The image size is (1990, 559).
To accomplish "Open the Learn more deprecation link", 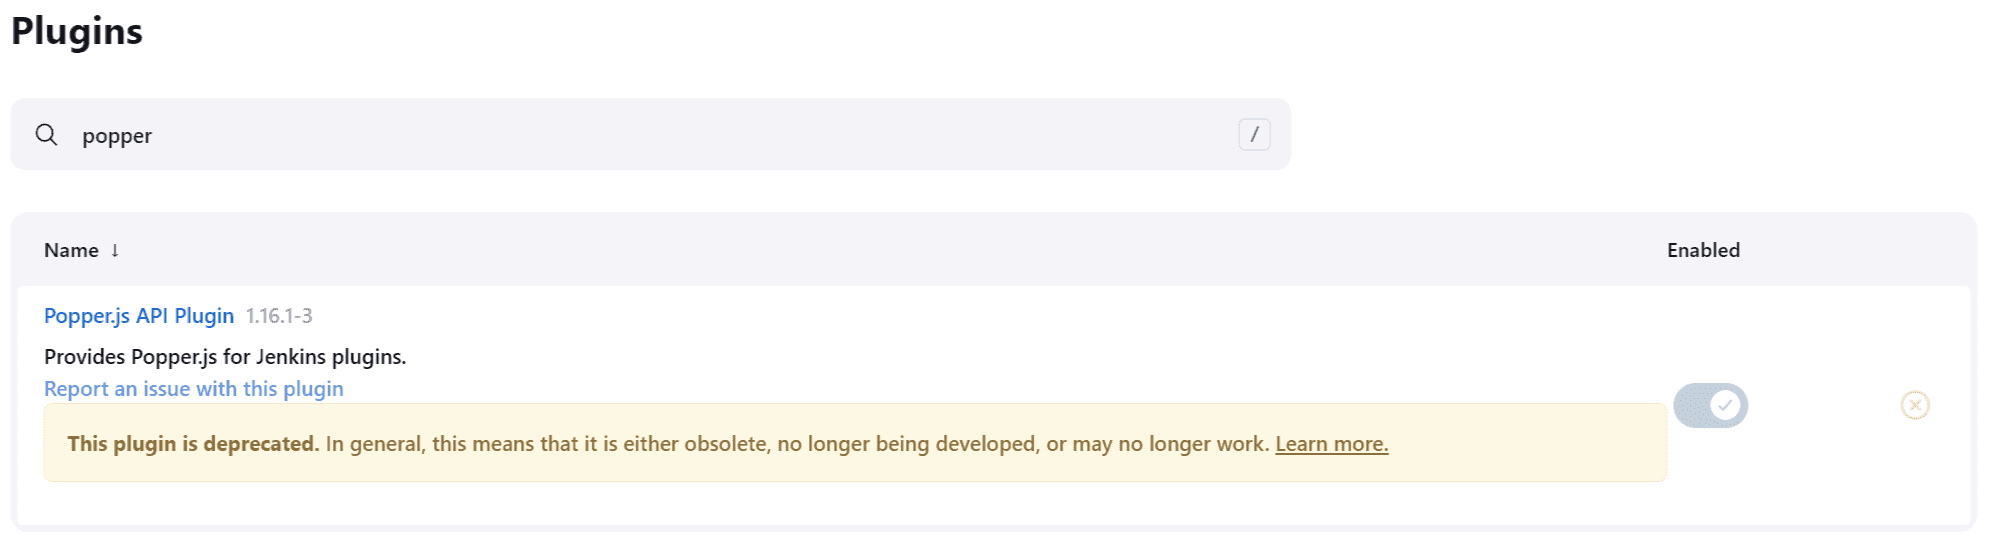I will [1331, 444].
